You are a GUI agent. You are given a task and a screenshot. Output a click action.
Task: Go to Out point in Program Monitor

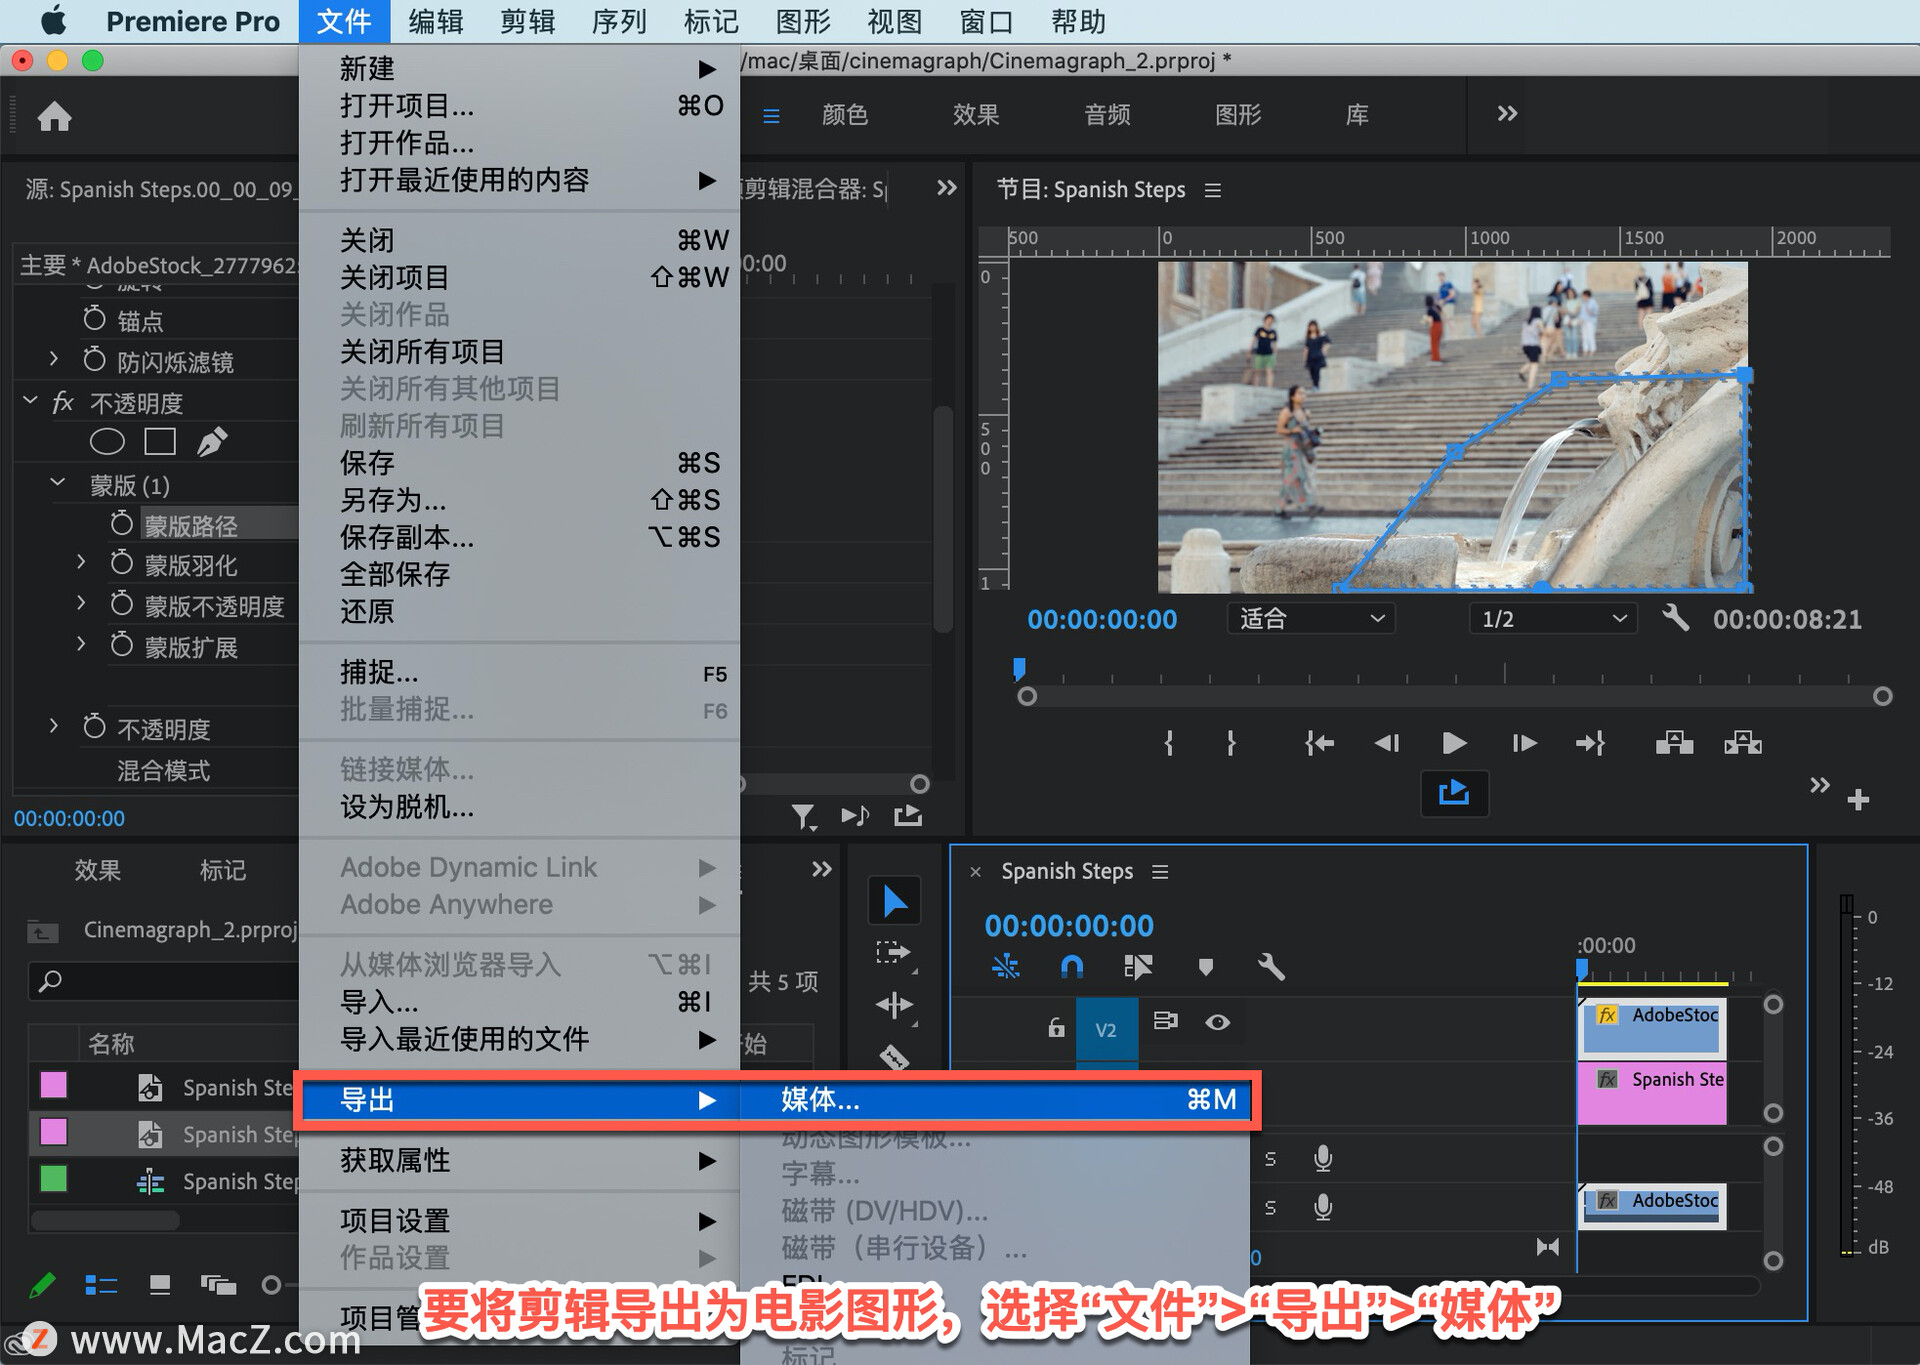tap(1590, 743)
